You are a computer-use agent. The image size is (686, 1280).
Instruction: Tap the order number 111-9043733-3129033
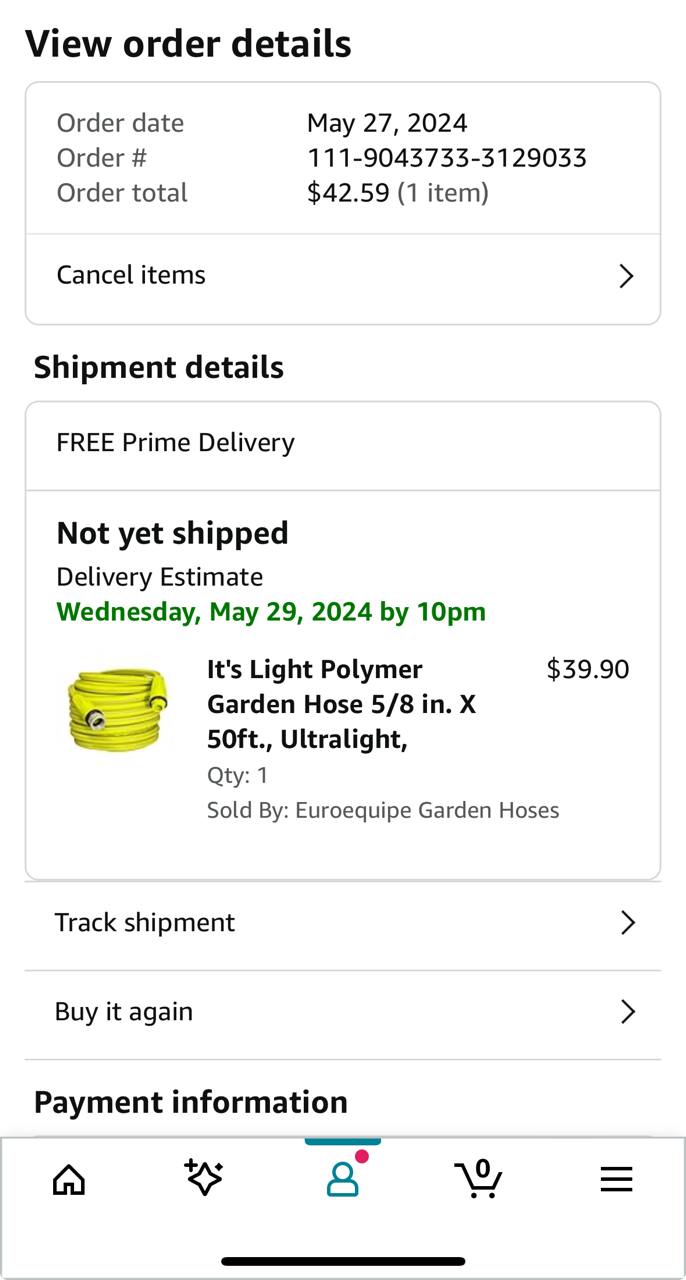coord(446,158)
